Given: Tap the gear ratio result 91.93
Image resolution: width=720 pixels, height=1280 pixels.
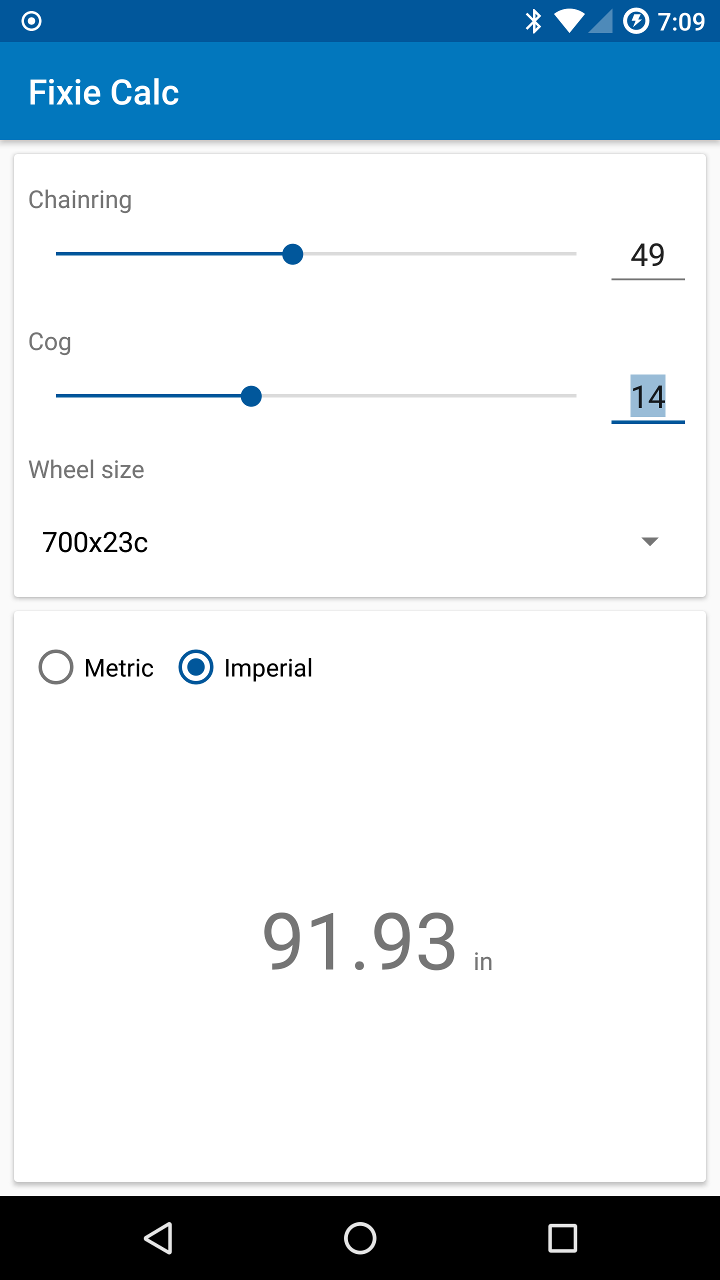Looking at the screenshot, I should [360, 938].
